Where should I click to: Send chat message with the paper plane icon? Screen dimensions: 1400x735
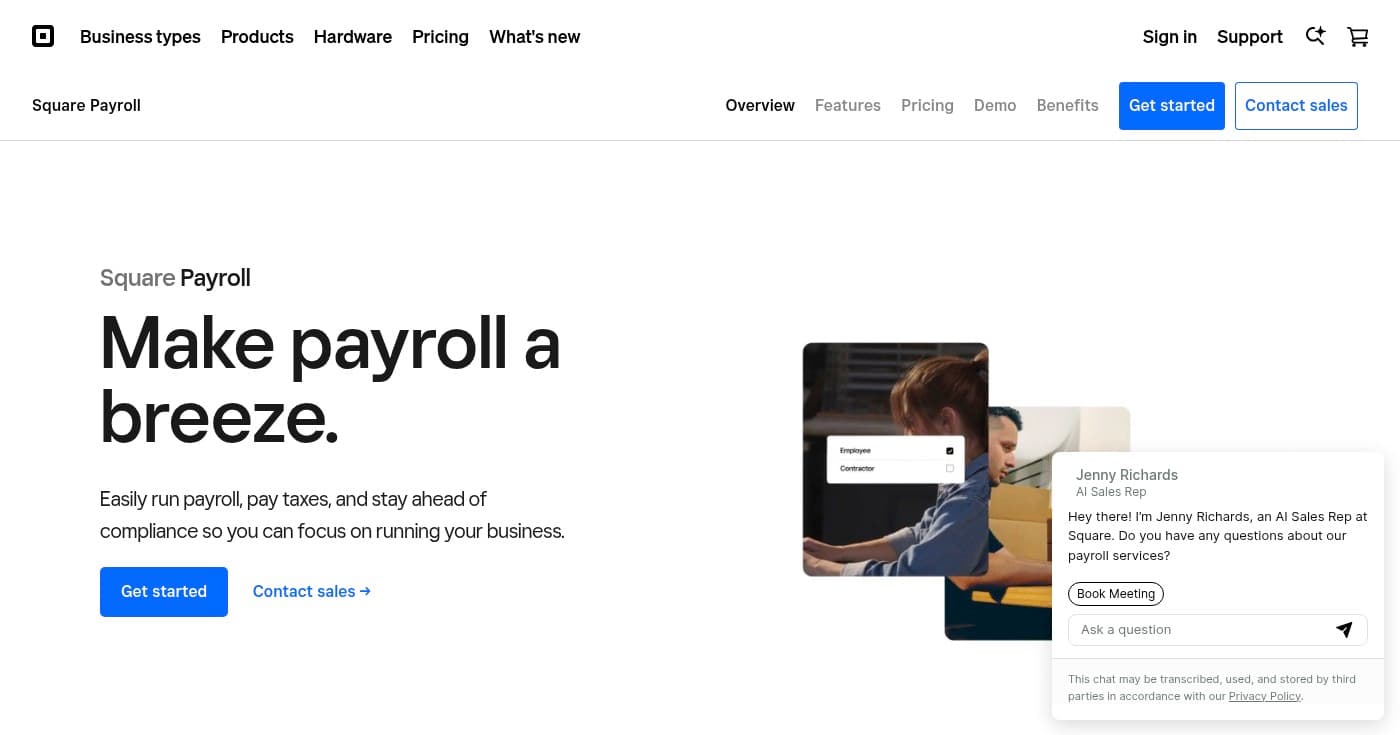[1344, 629]
